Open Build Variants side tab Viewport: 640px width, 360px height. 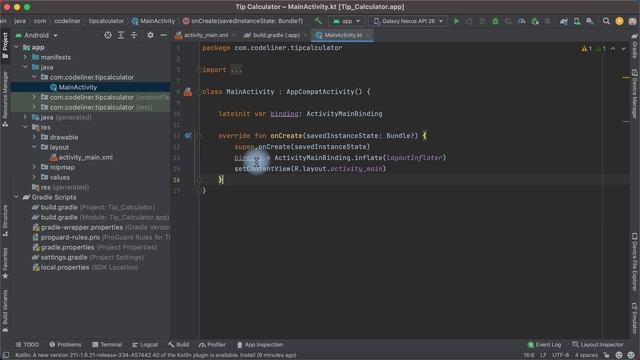(x=5, y=311)
